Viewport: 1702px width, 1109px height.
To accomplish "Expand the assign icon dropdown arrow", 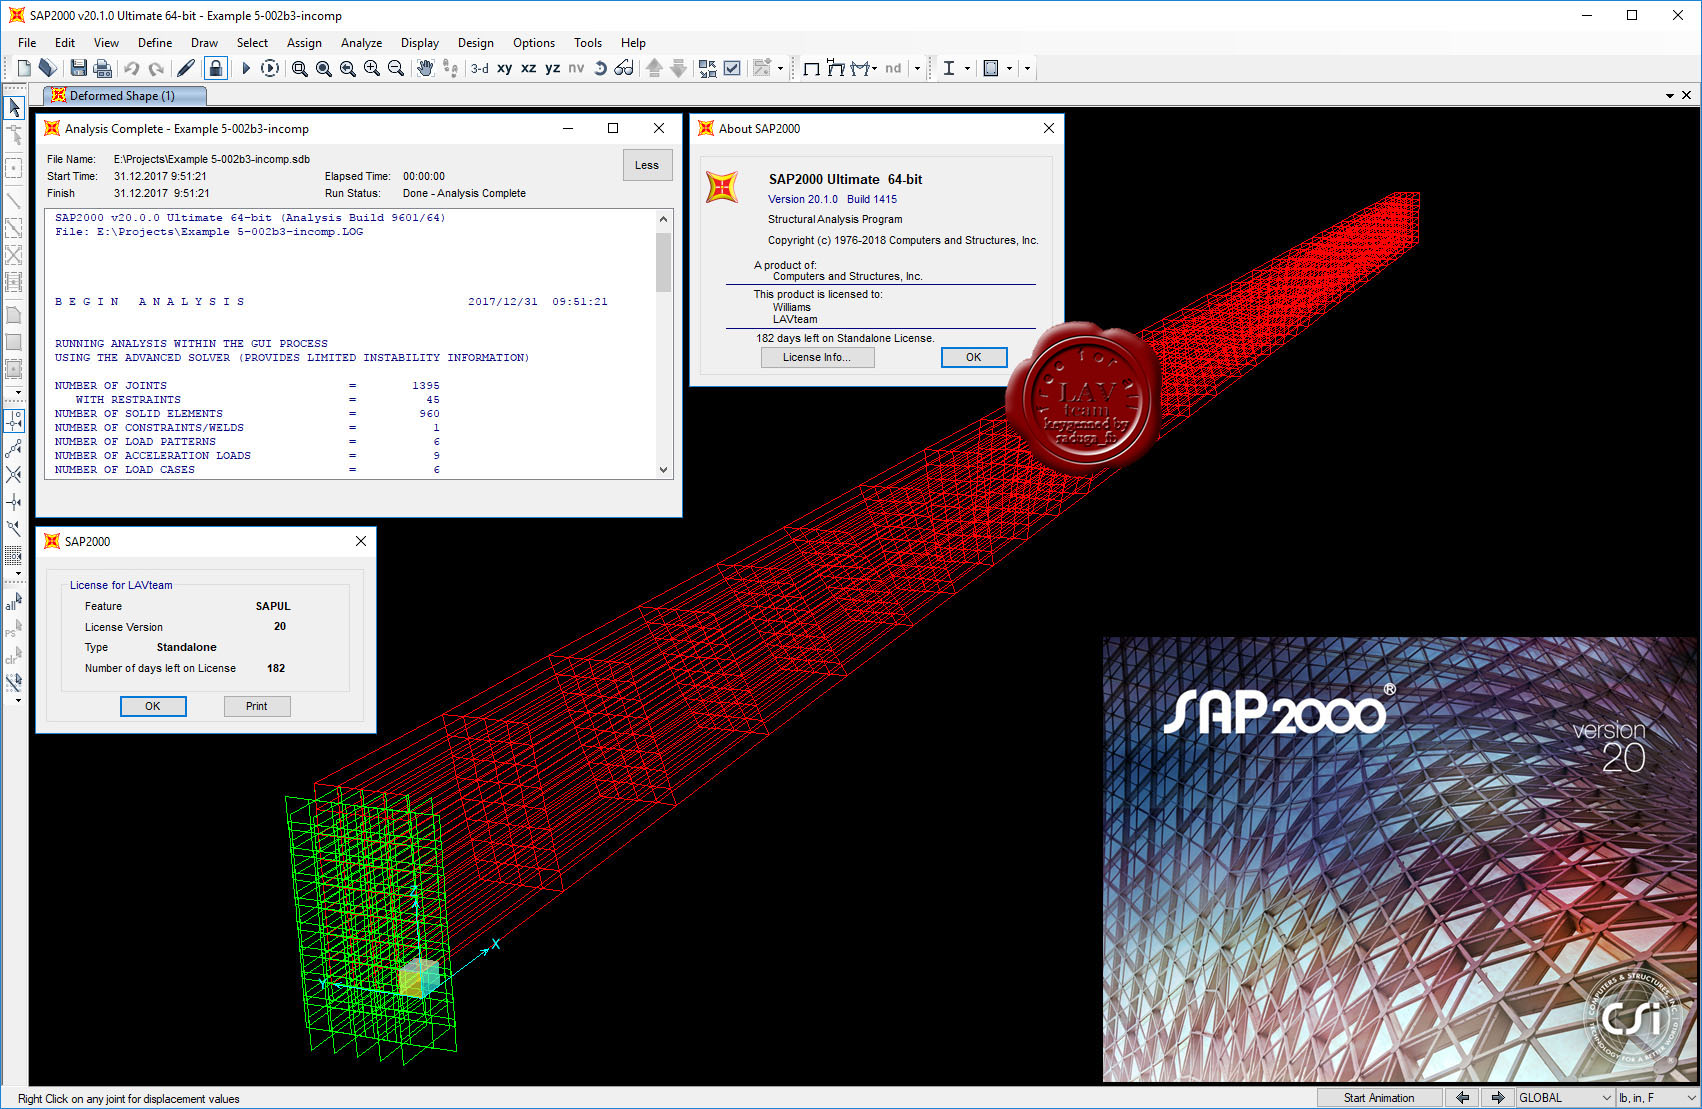I will click(x=780, y=68).
